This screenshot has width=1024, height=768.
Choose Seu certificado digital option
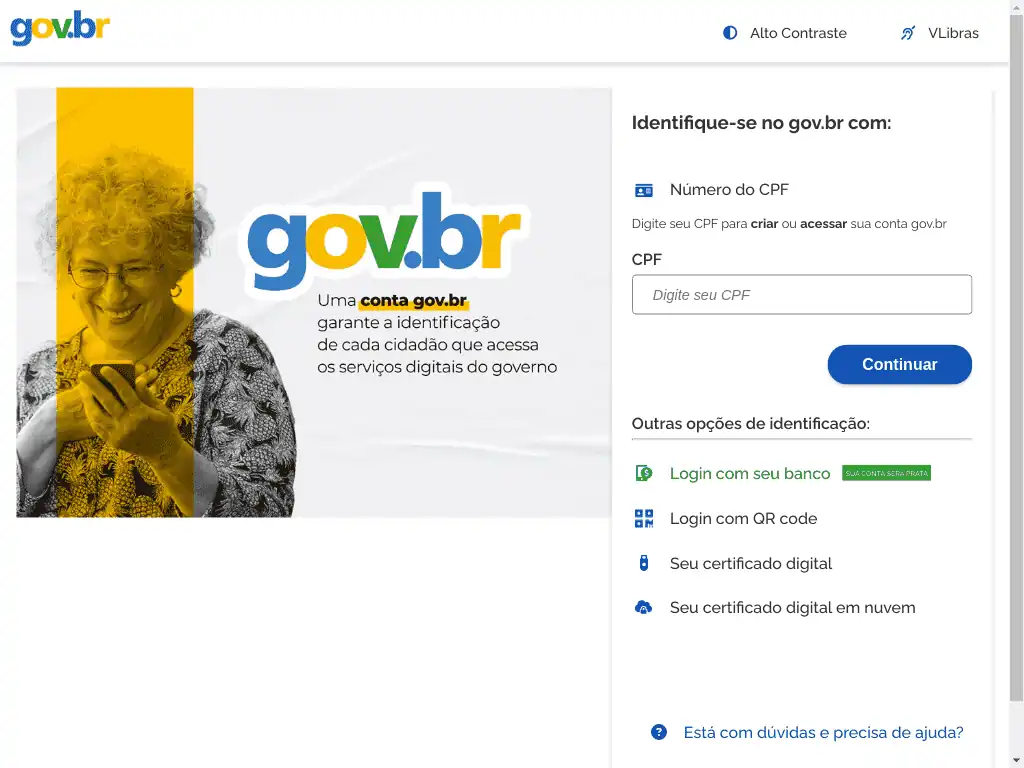pos(750,564)
